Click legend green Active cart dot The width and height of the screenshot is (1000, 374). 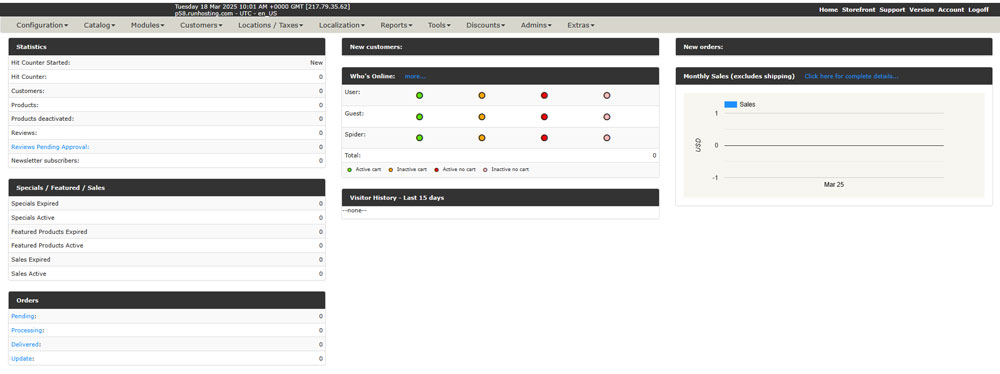(x=349, y=170)
